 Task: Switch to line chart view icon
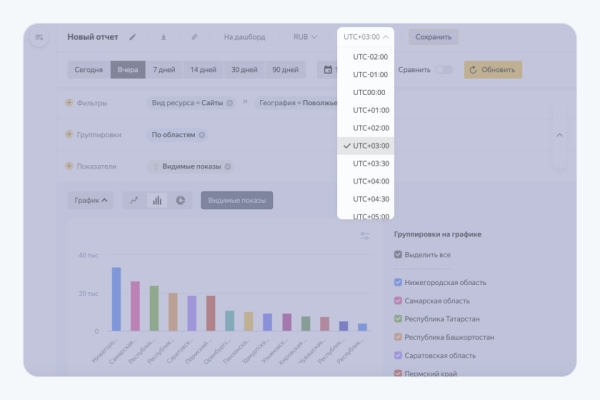tap(135, 200)
